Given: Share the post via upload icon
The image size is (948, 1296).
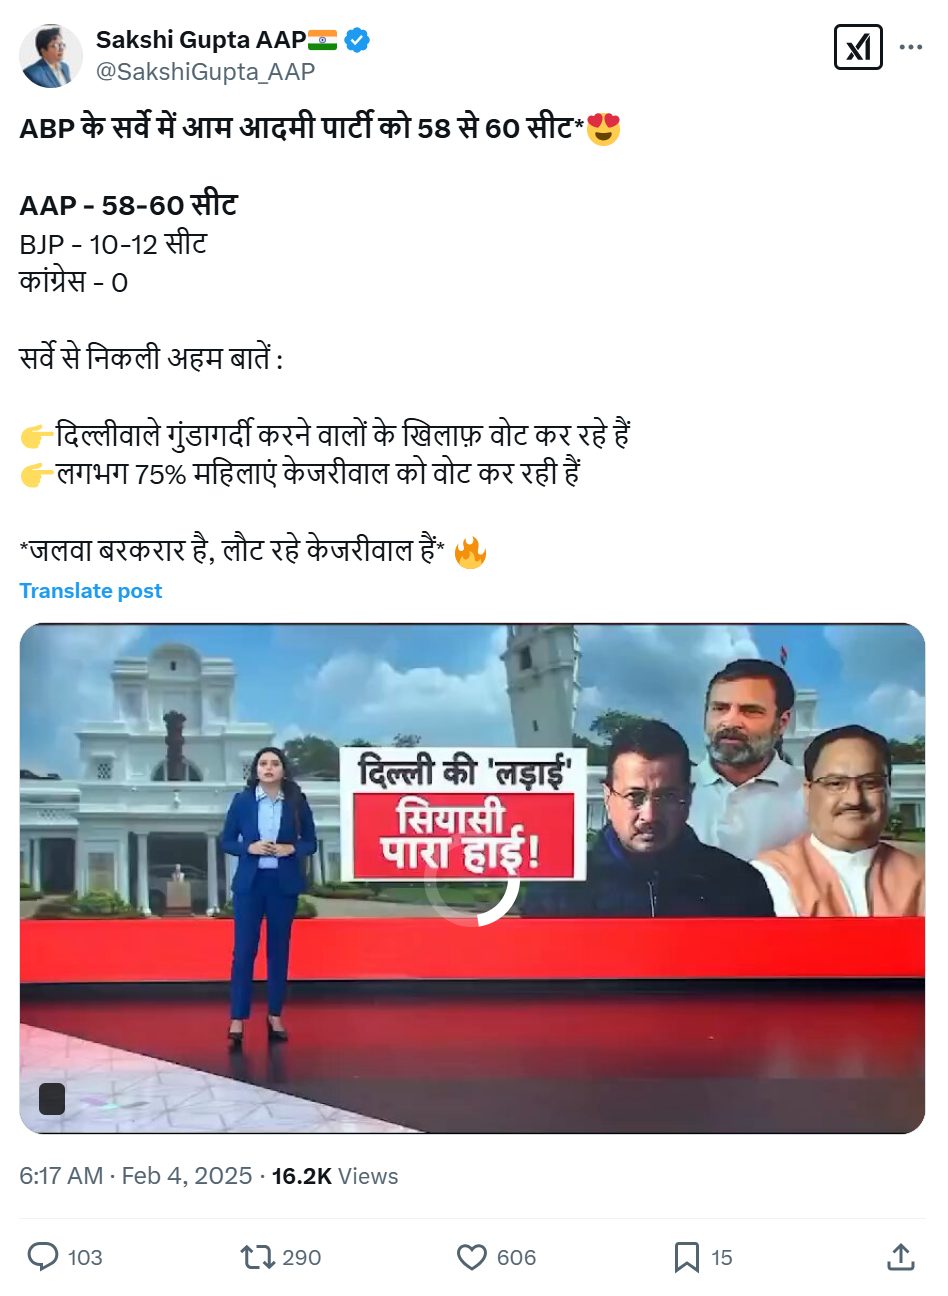Looking at the screenshot, I should pyautogui.click(x=901, y=1257).
